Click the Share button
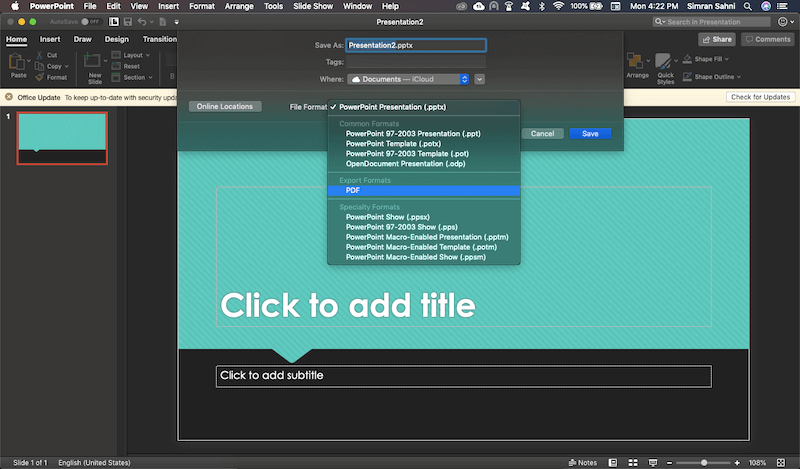This screenshot has width=800, height=469. [x=717, y=39]
